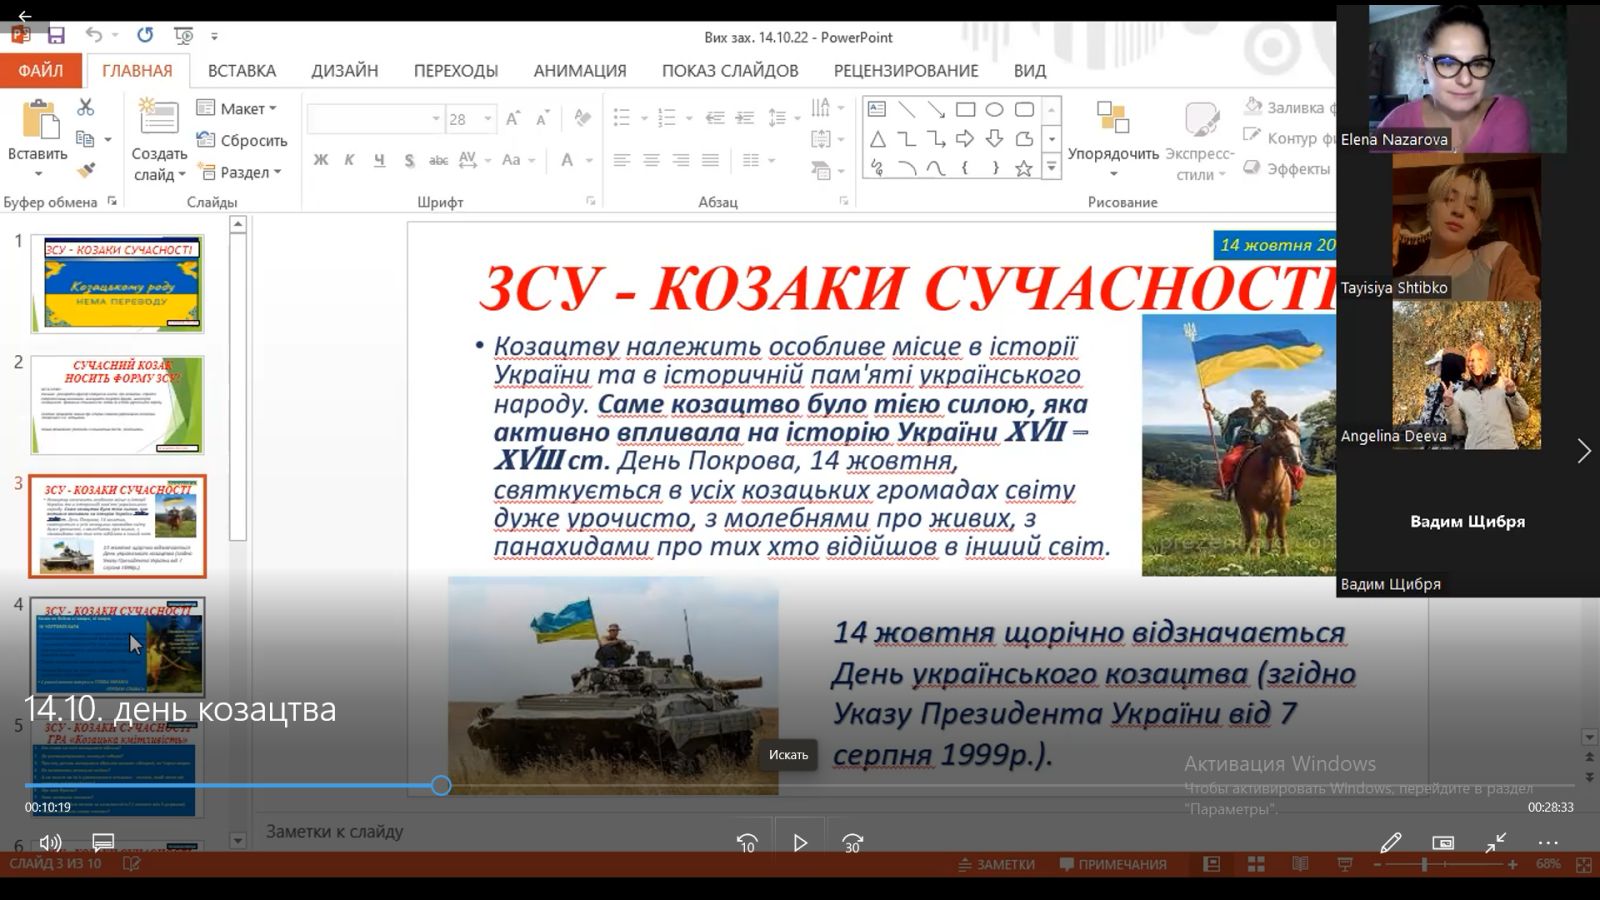This screenshot has height=900, width=1600.
Task: Click the Redo icon in quick access toolbar
Action: click(145, 36)
